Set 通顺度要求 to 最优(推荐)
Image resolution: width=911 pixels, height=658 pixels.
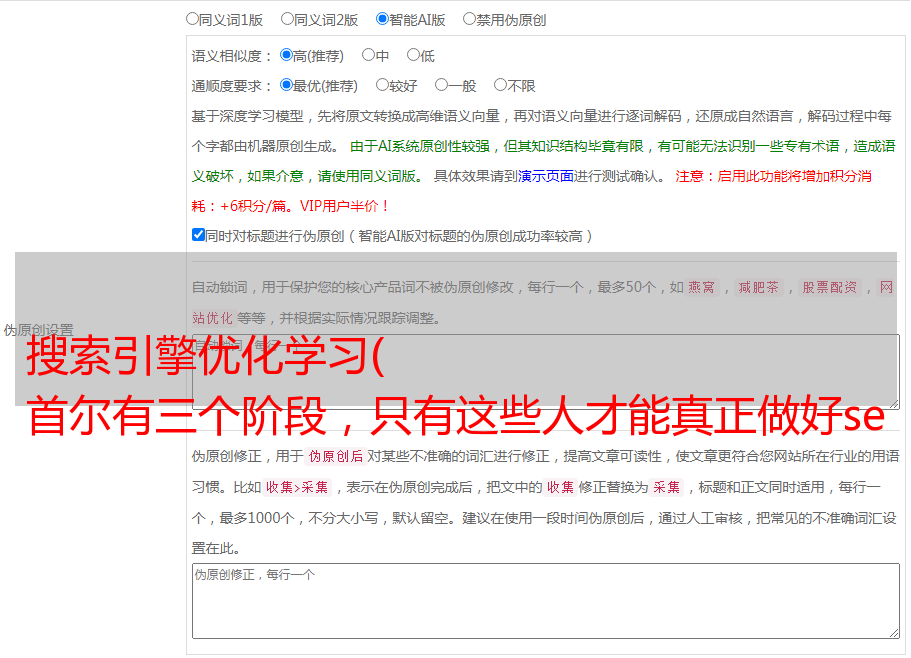[286, 85]
